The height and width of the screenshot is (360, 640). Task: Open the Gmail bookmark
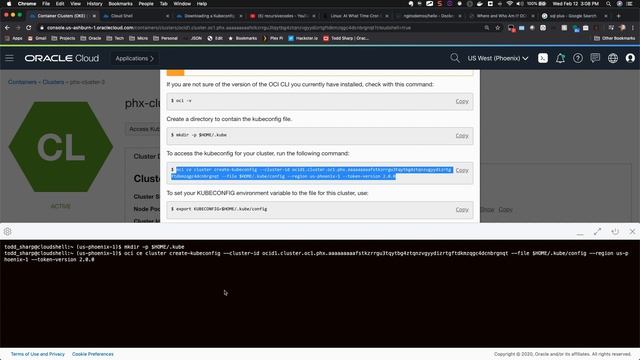tap(37, 38)
